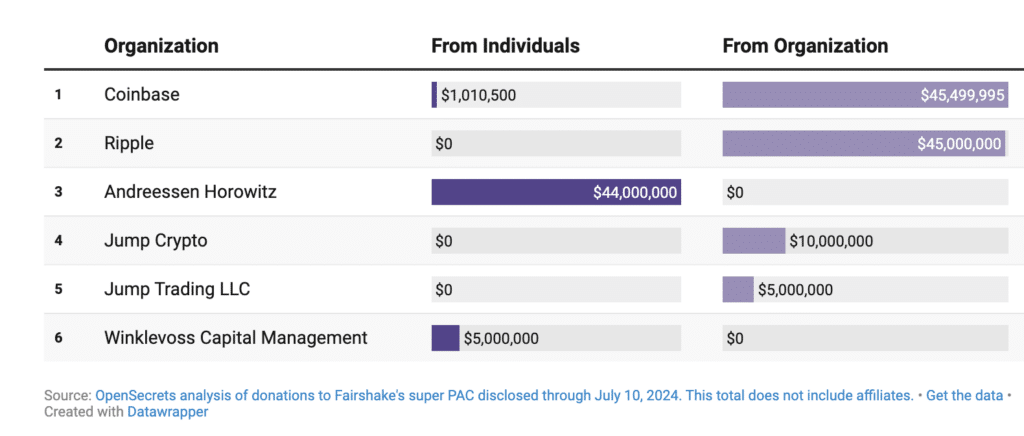Click Ripple's $45,000,000 organization bar

coord(863,144)
